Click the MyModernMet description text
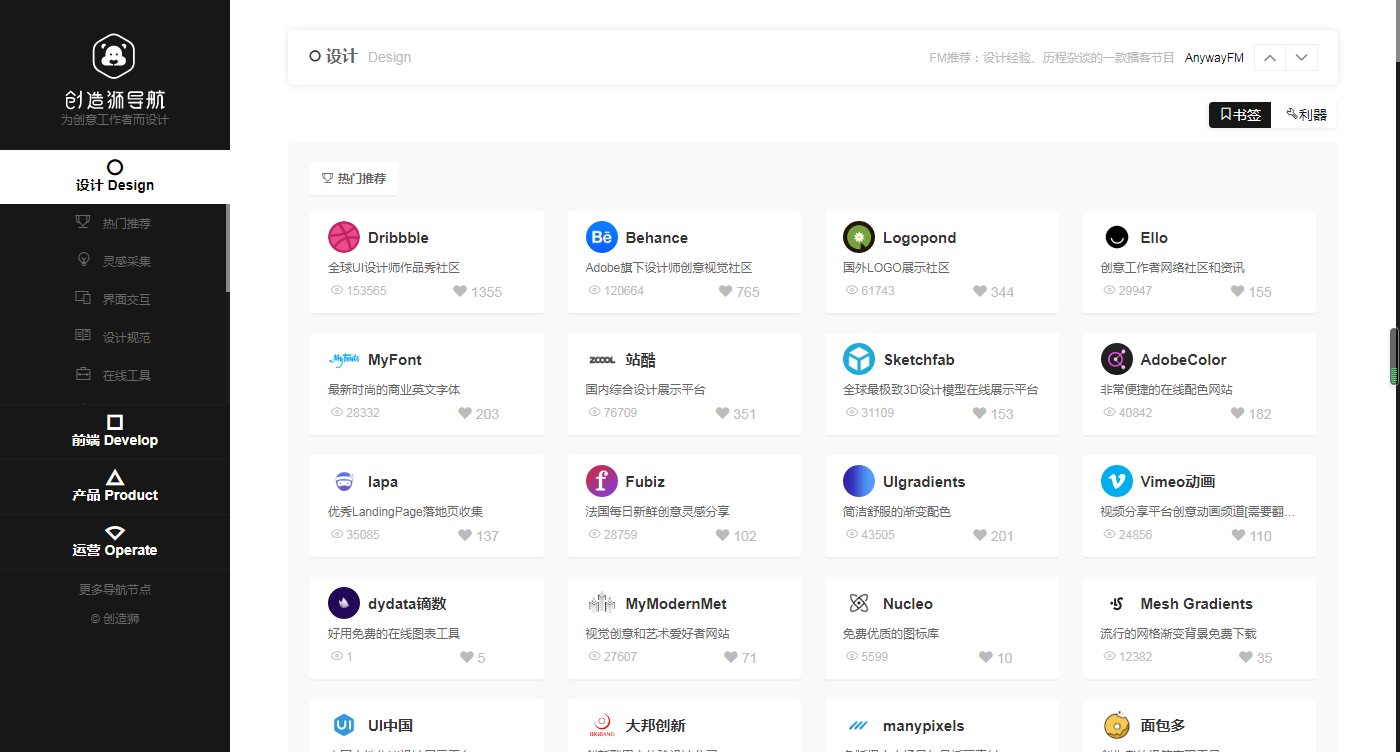 point(657,633)
